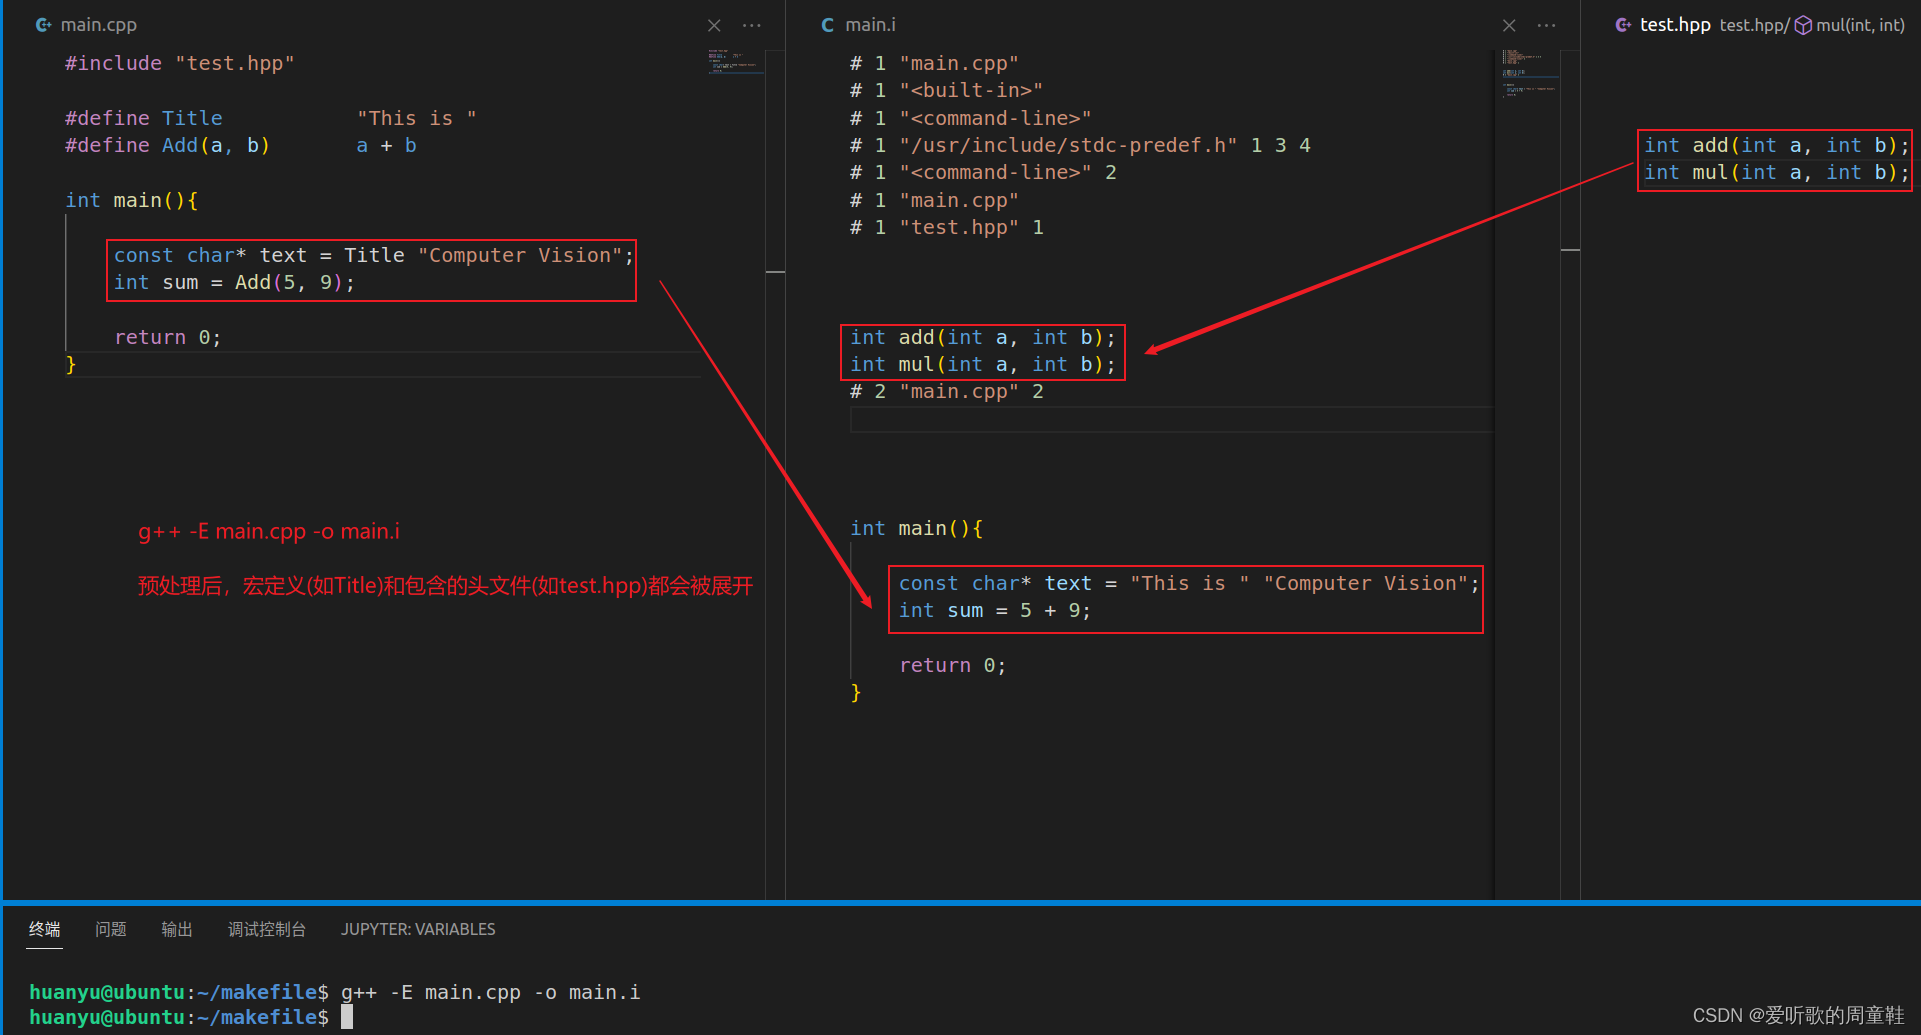Select the test.hpp tab
This screenshot has height=1035, width=1921.
pos(1674,25)
